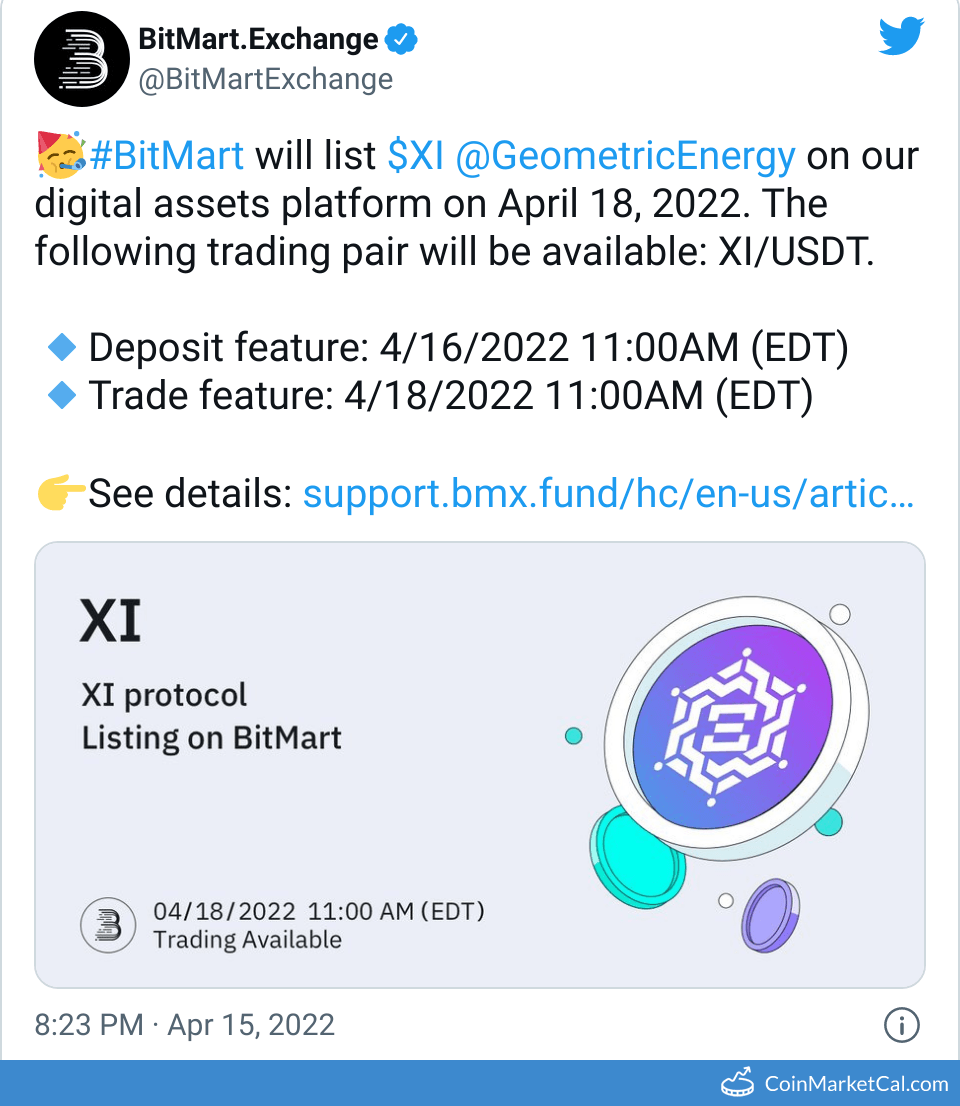Click the BitMart.Exchange display name
This screenshot has width=960, height=1106.
[258, 40]
